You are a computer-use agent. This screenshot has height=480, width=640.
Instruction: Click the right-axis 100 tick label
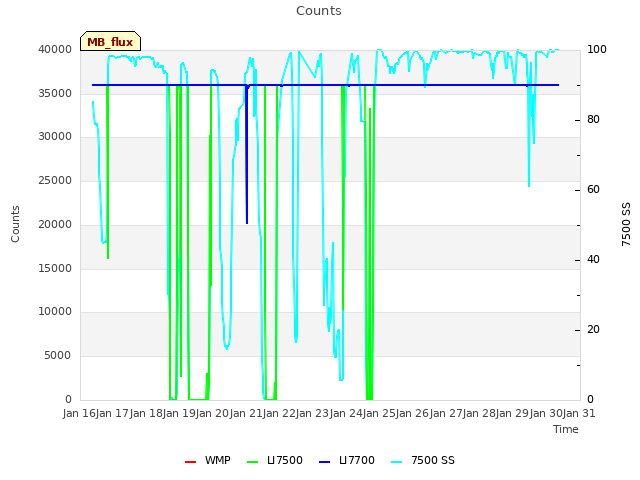point(597,49)
